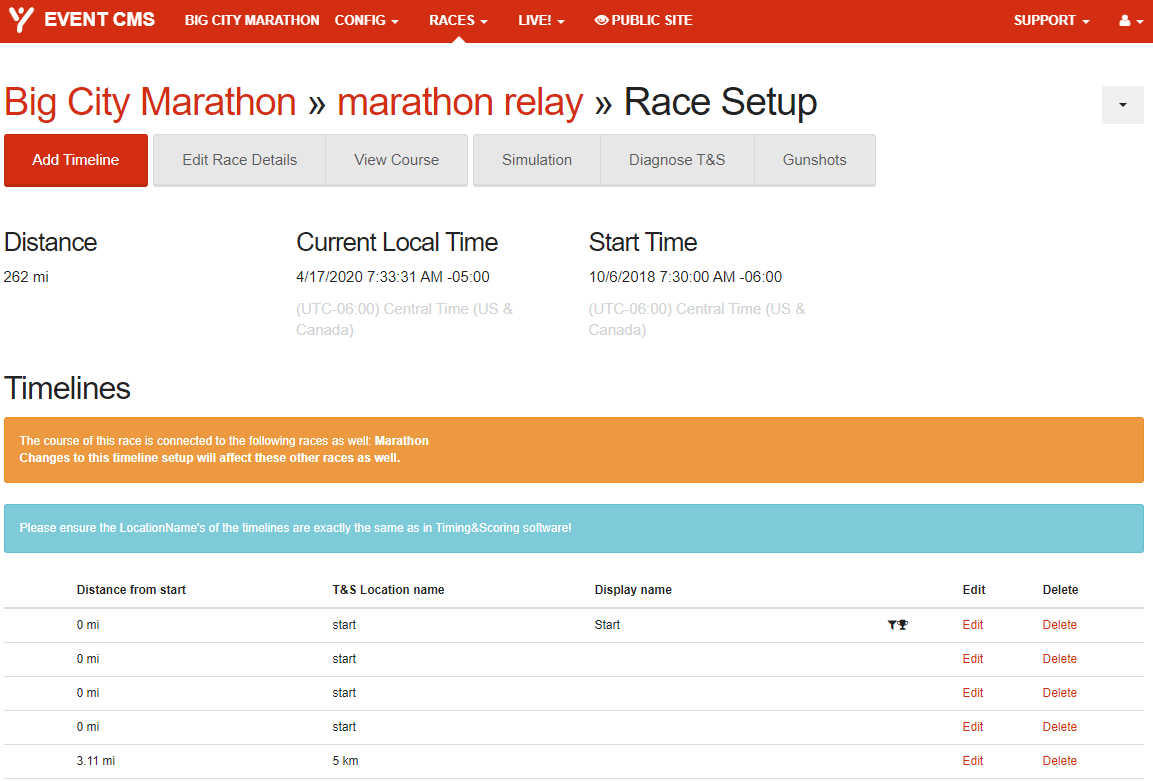Viewport: 1153px width, 781px height.
Task: Click Big City Marathon in navbar
Action: pos(252,21)
